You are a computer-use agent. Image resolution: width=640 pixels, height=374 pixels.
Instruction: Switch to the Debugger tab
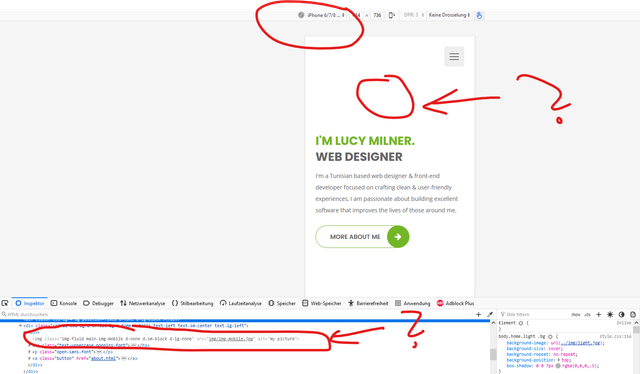point(98,303)
